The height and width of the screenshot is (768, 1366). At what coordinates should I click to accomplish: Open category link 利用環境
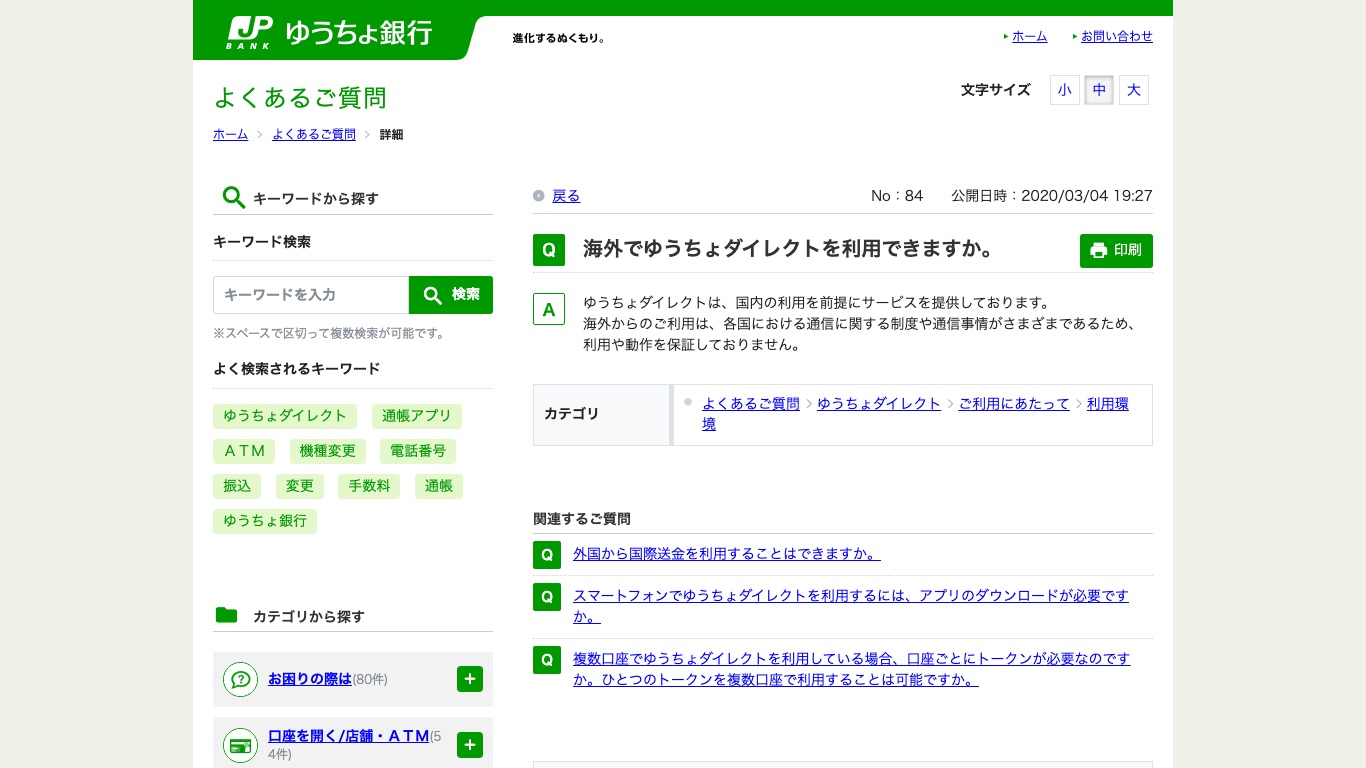point(1108,404)
